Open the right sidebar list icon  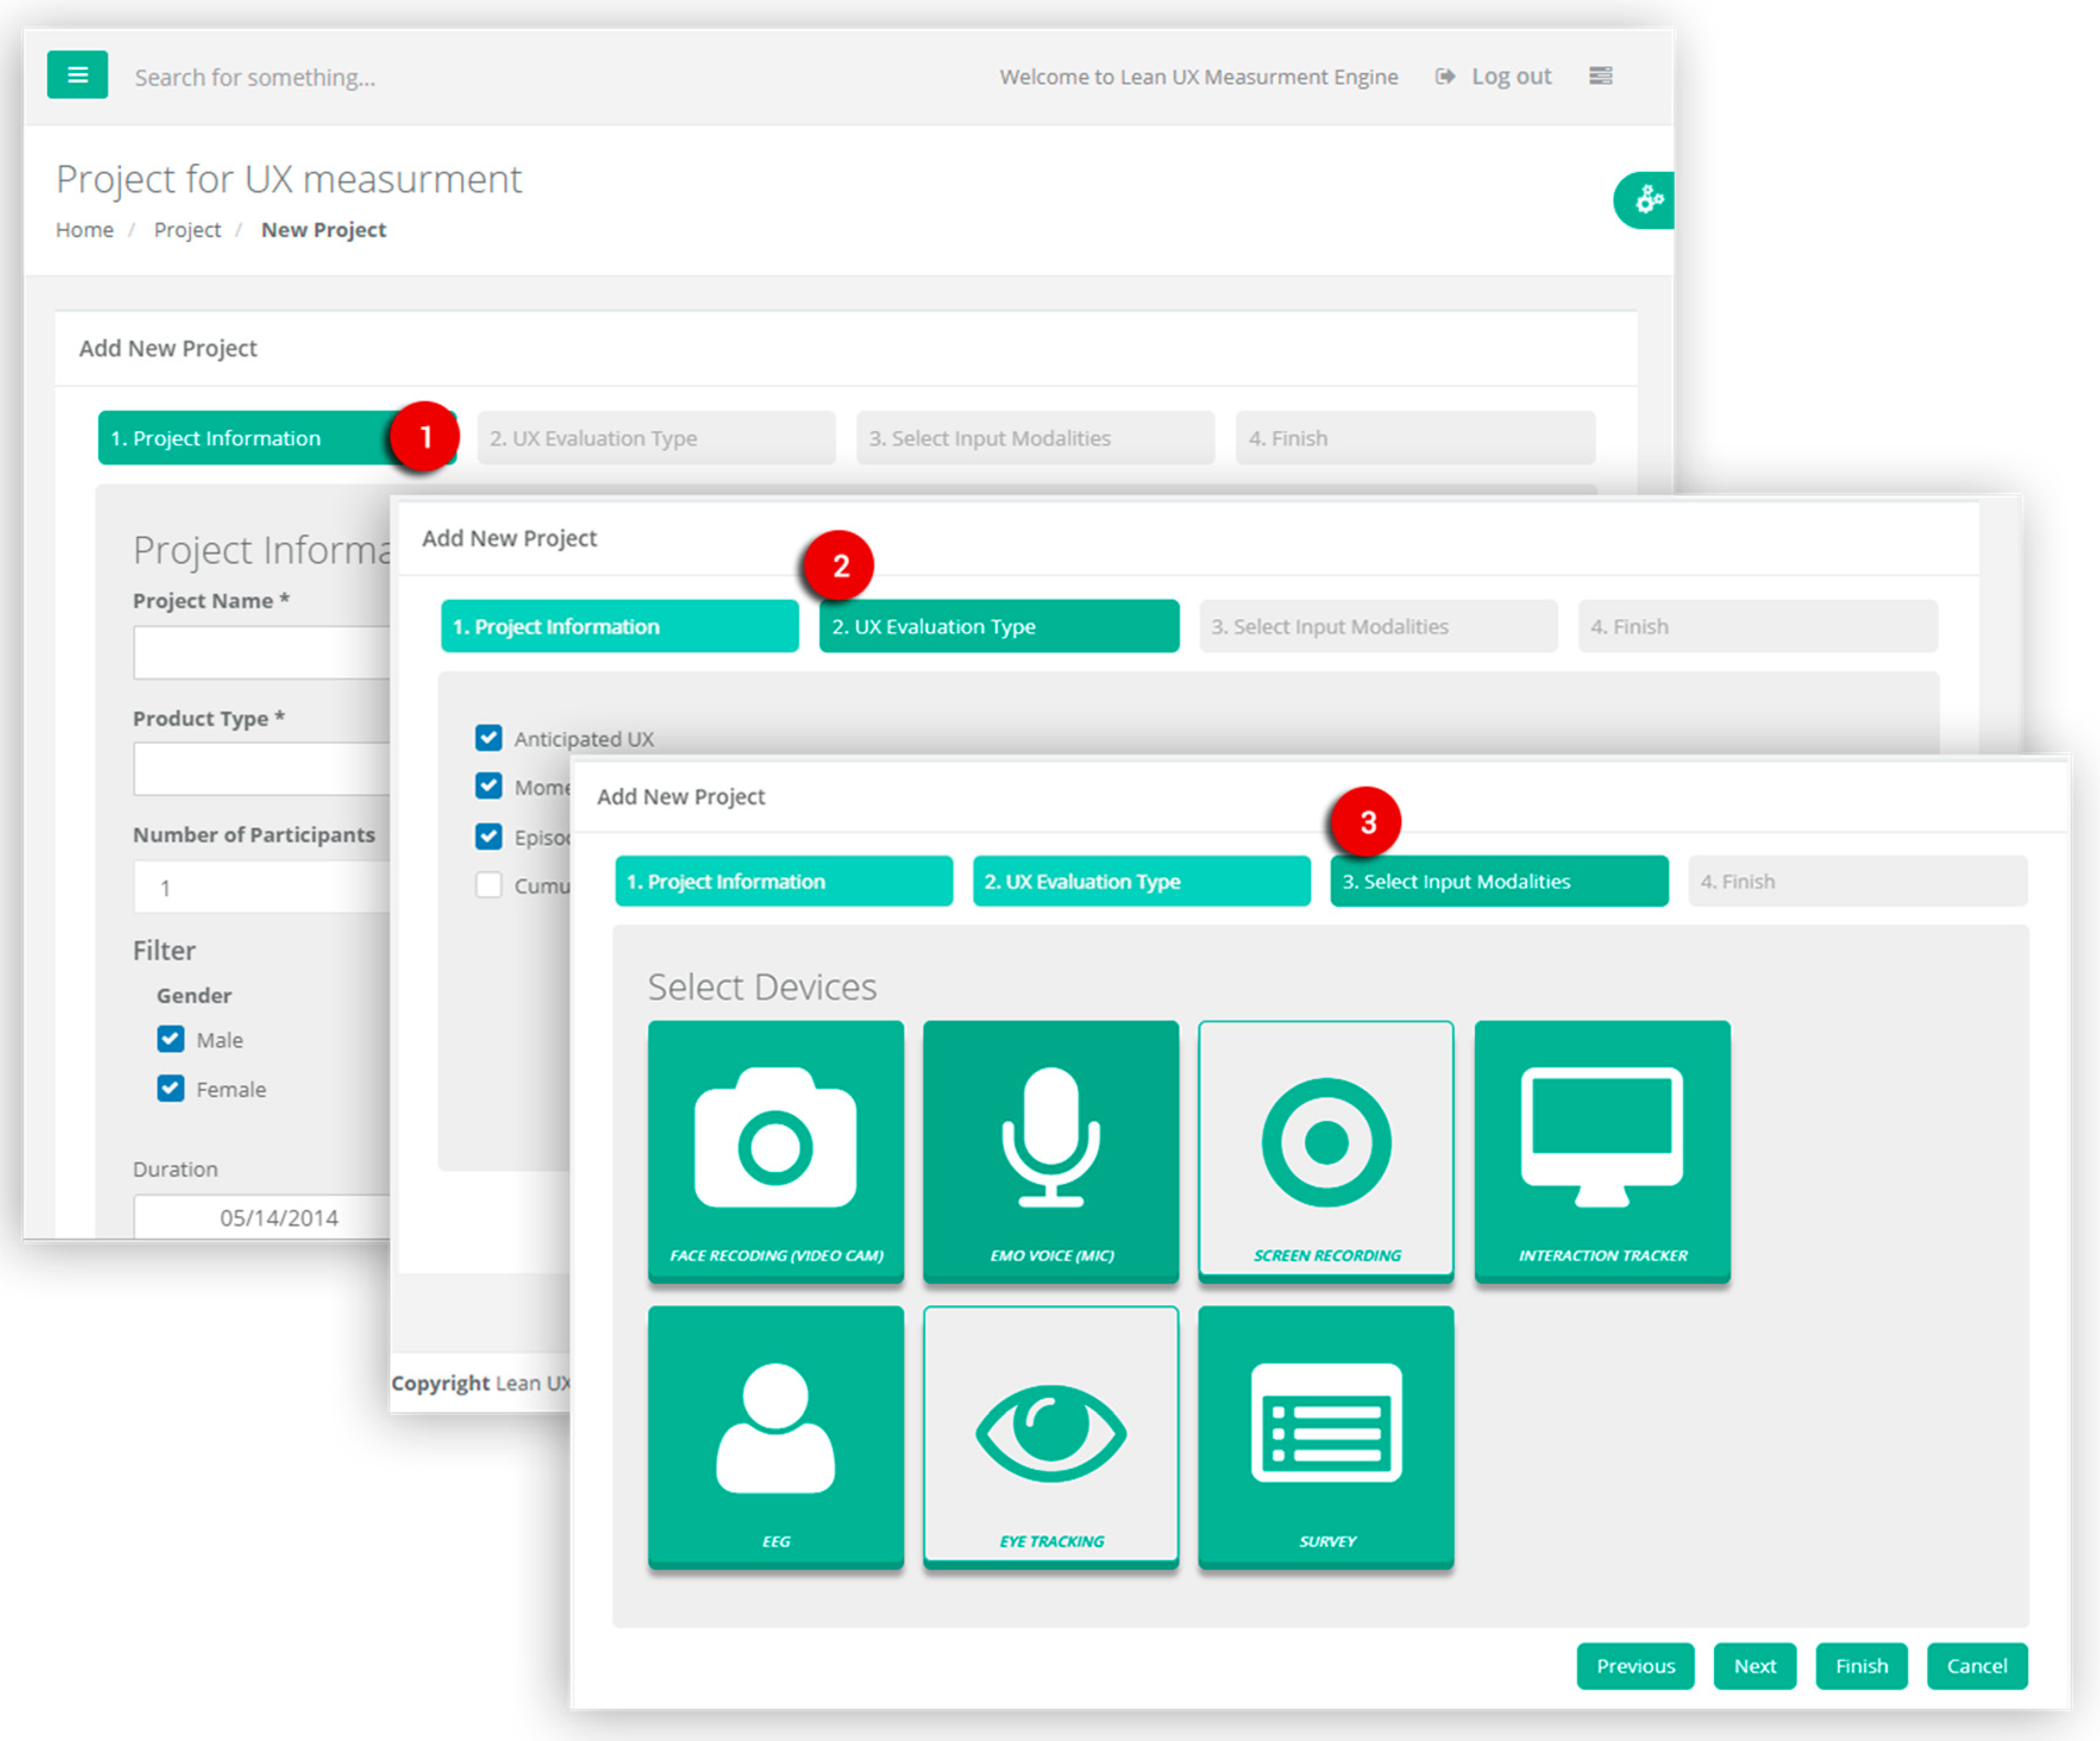point(1600,76)
